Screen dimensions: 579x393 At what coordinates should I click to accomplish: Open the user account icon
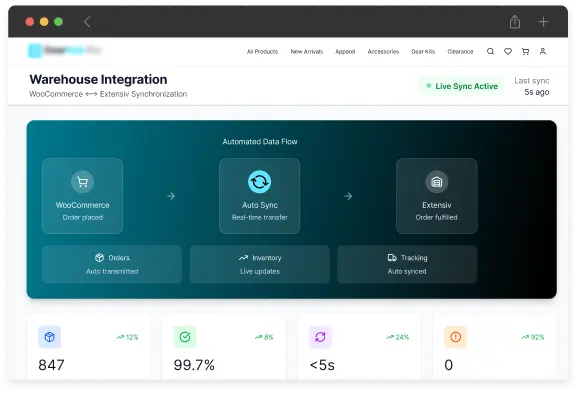click(542, 51)
